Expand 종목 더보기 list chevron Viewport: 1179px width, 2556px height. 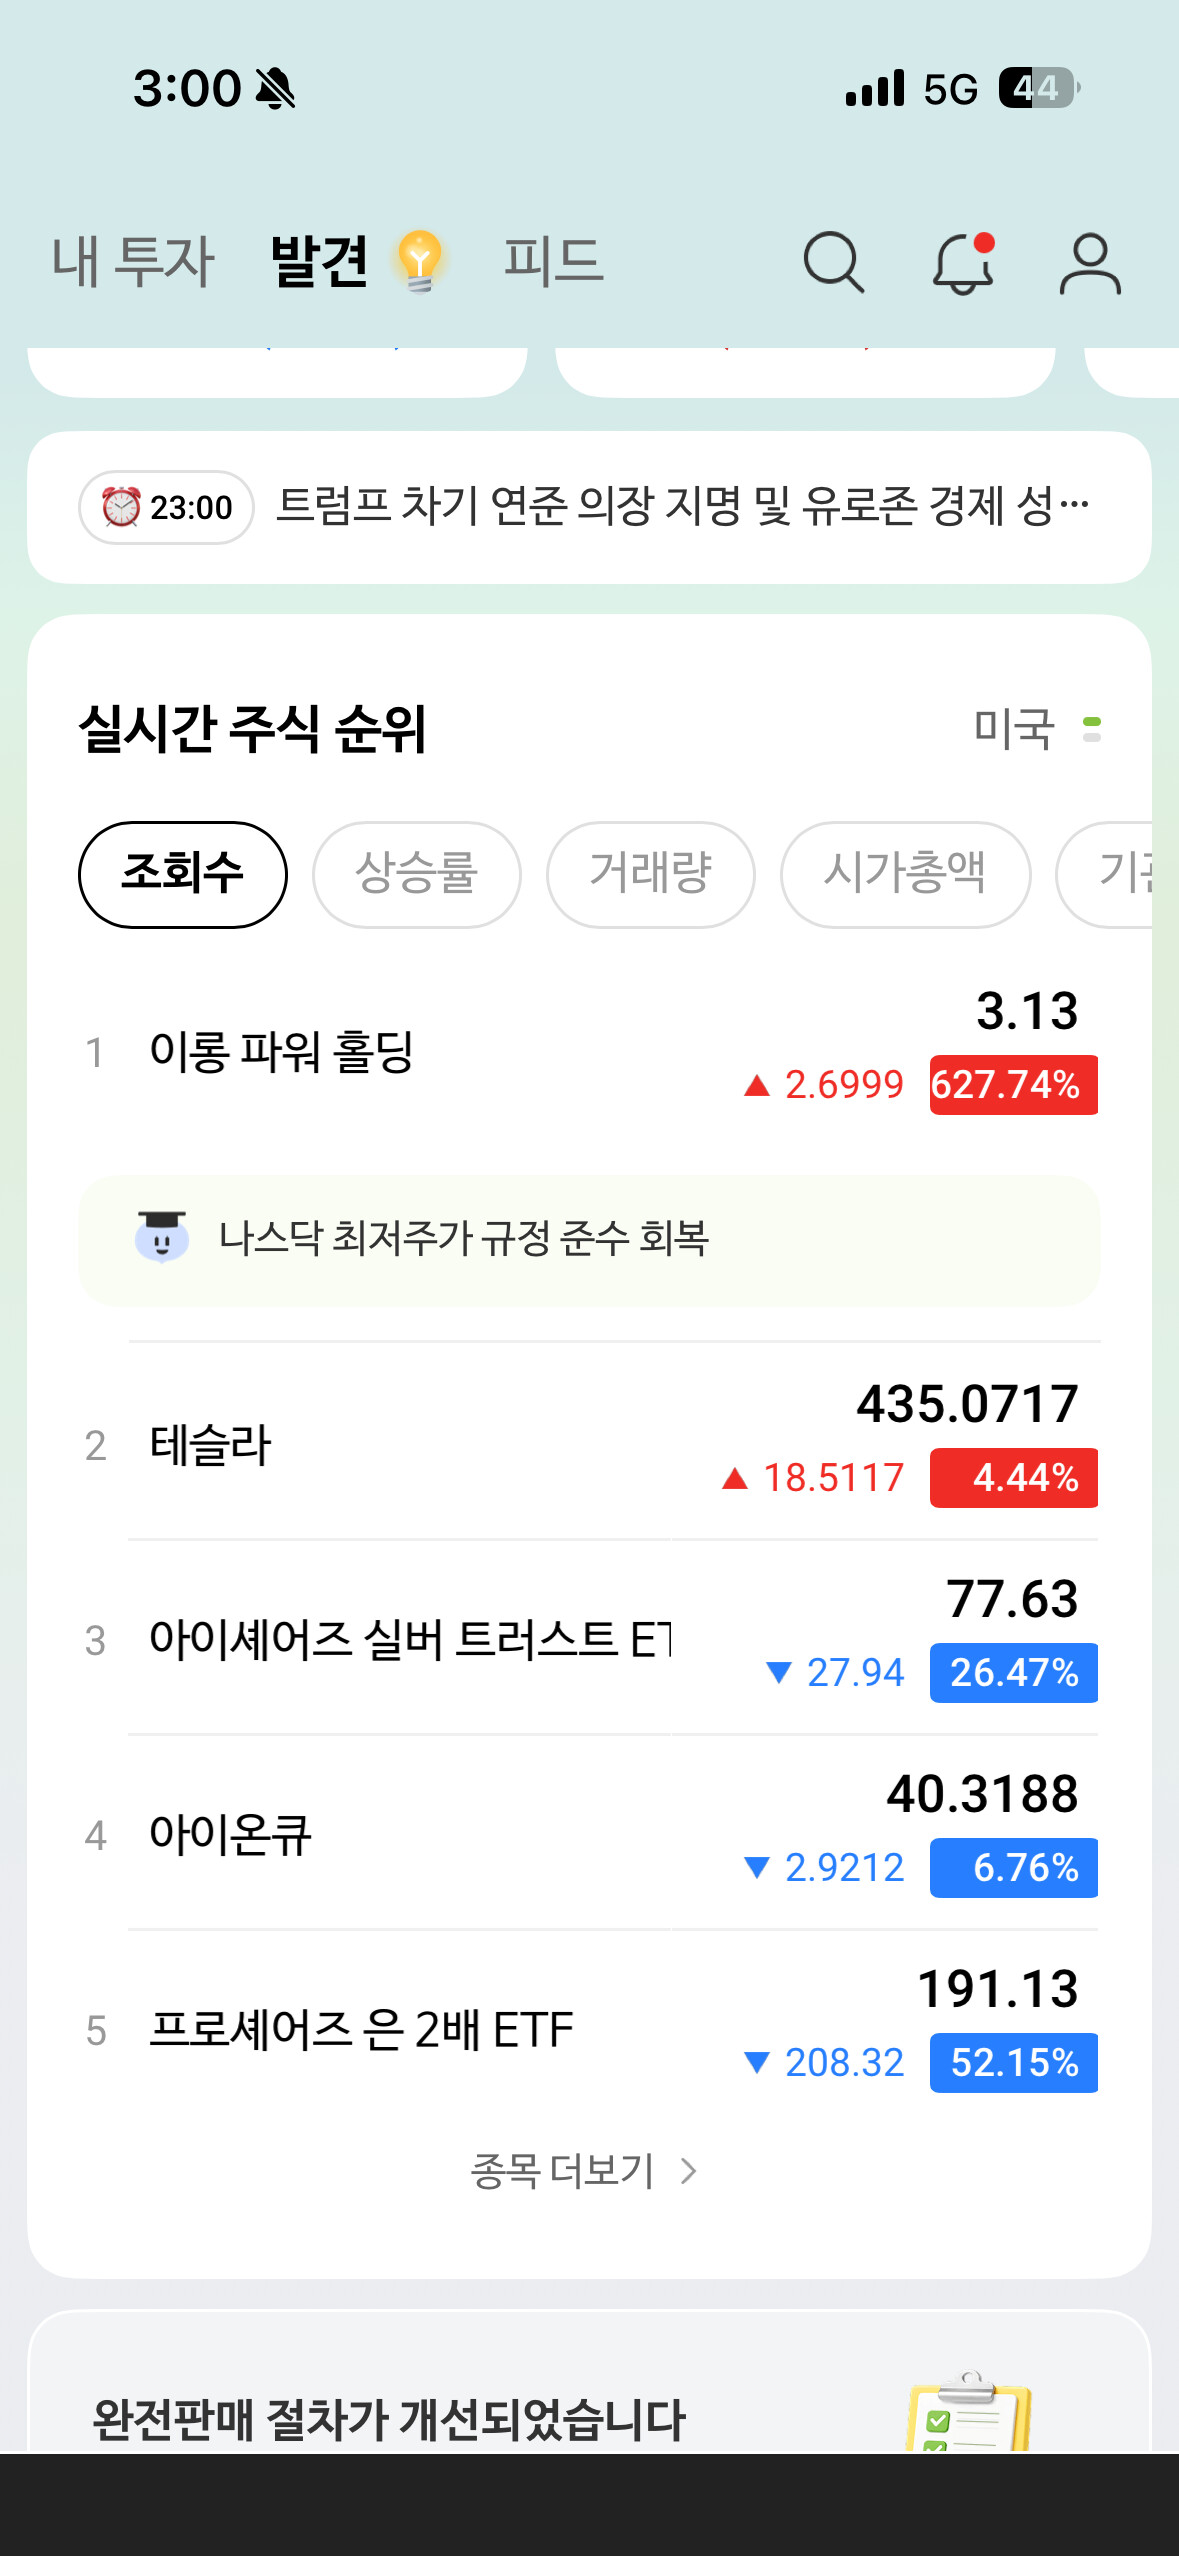point(687,2171)
